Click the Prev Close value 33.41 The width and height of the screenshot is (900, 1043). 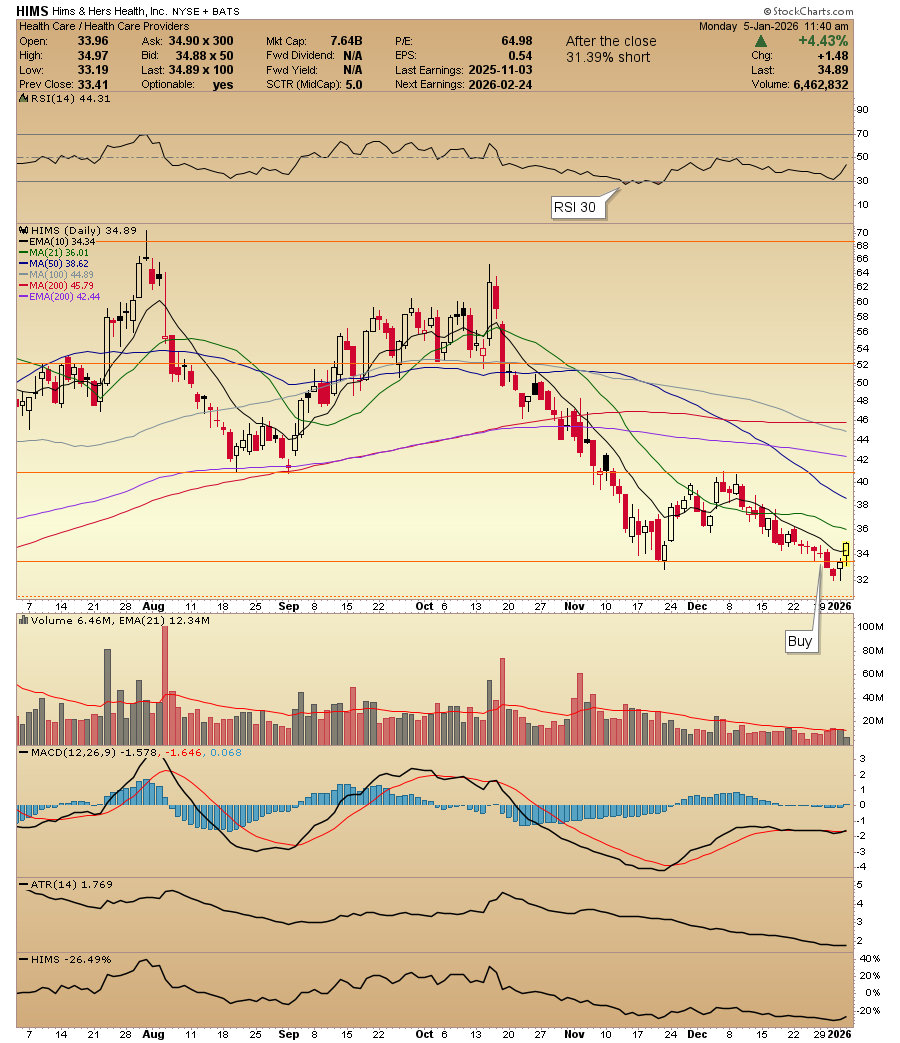coord(93,85)
